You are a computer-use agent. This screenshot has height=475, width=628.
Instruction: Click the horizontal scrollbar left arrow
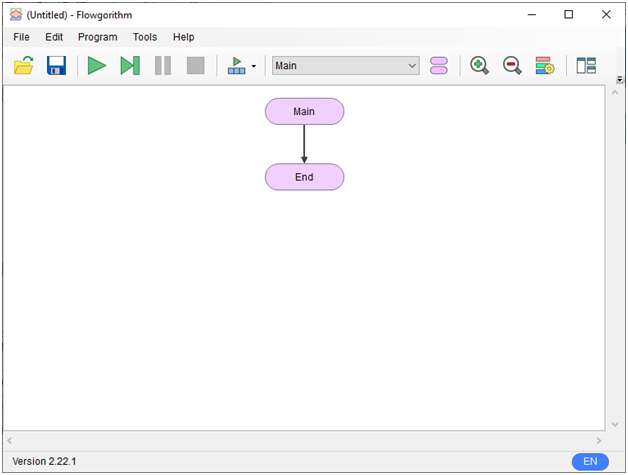10,441
